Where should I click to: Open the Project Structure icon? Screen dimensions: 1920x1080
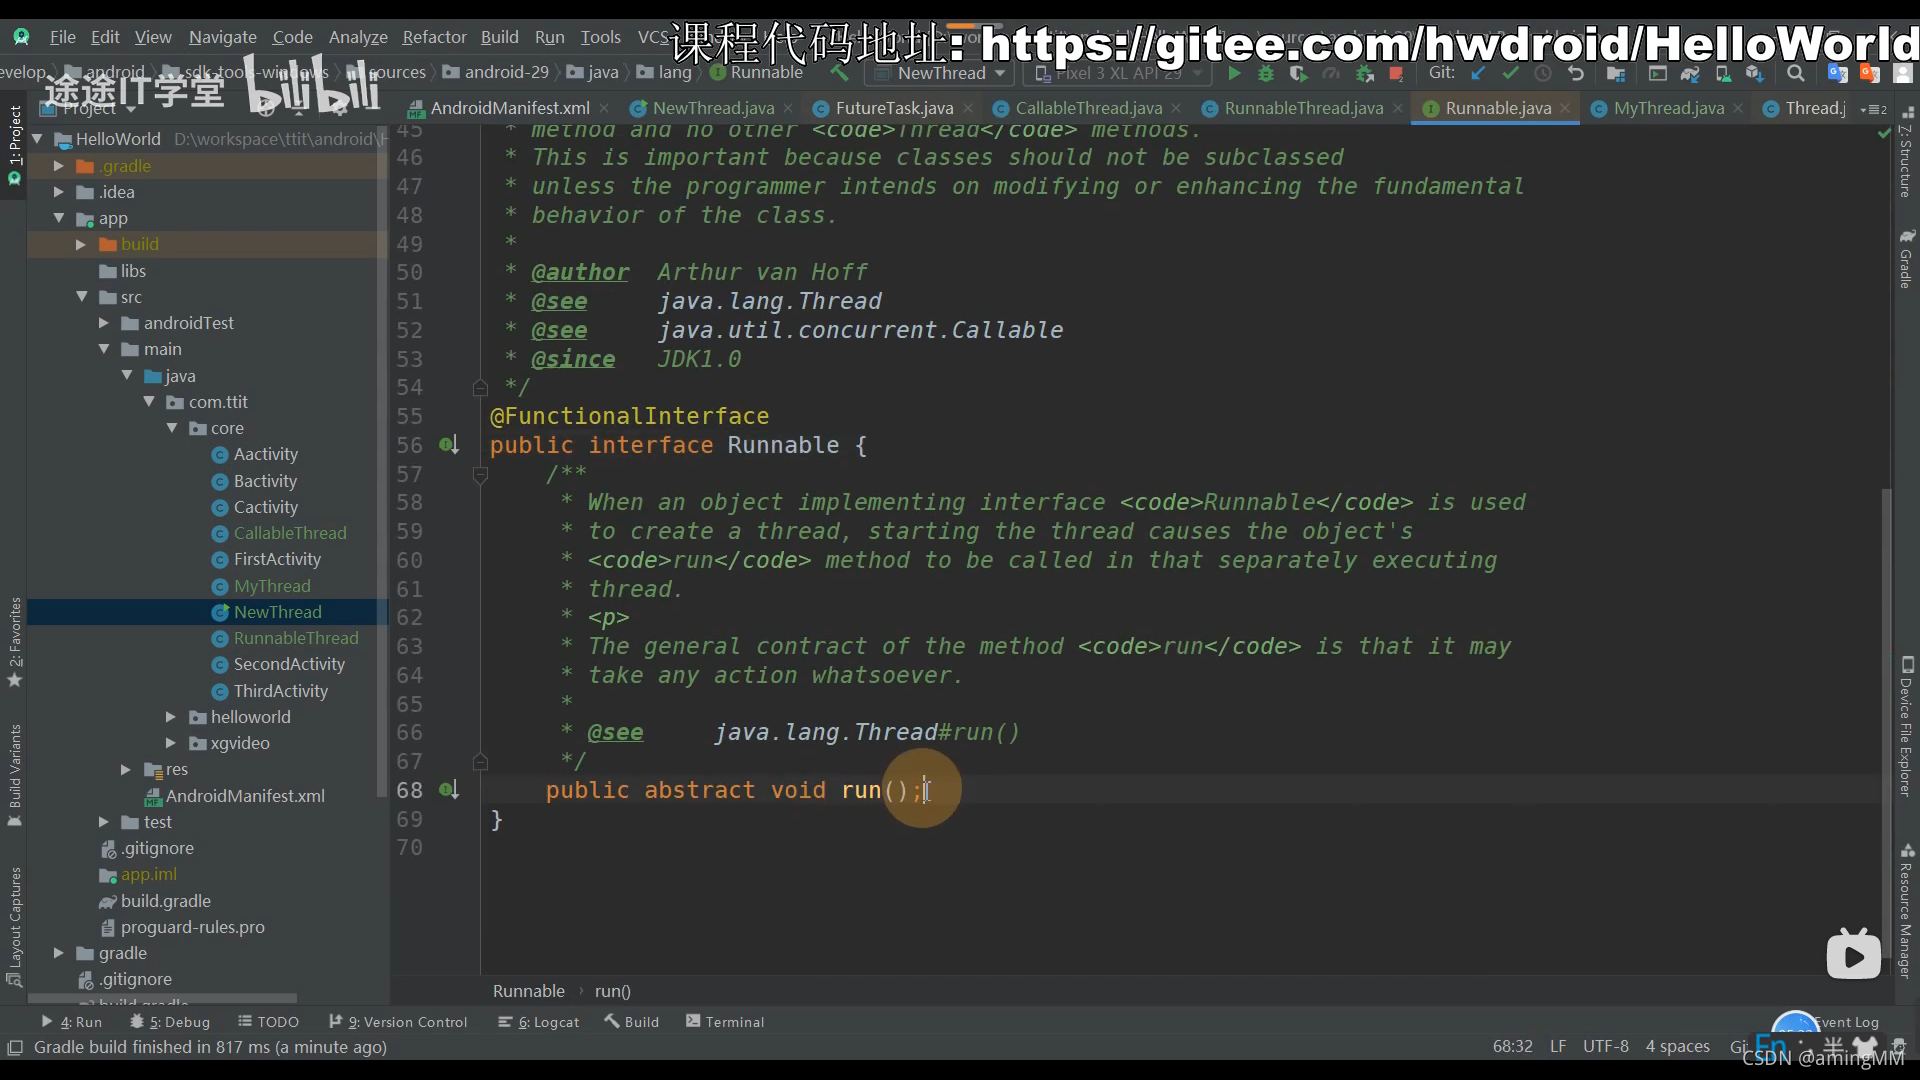(x=1616, y=73)
